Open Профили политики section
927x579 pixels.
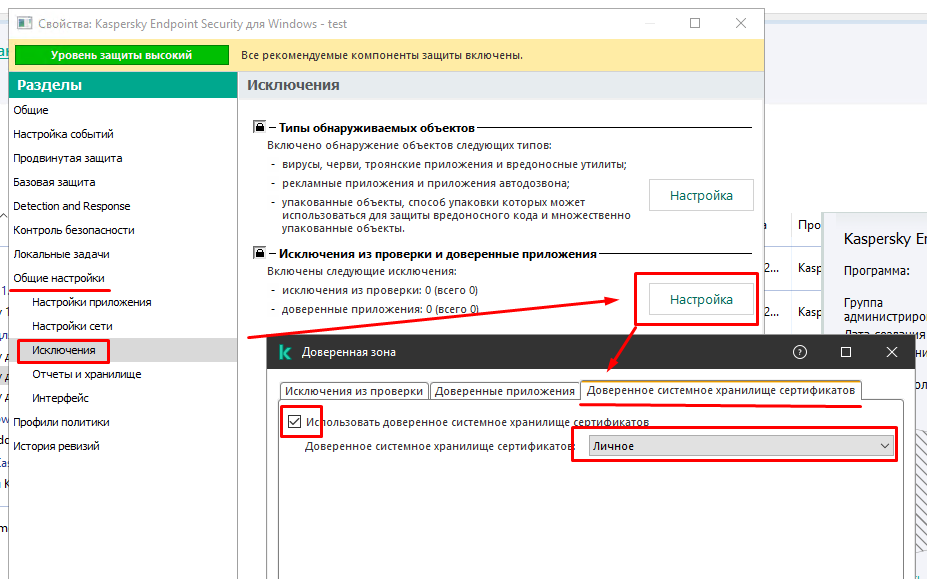(x=61, y=422)
